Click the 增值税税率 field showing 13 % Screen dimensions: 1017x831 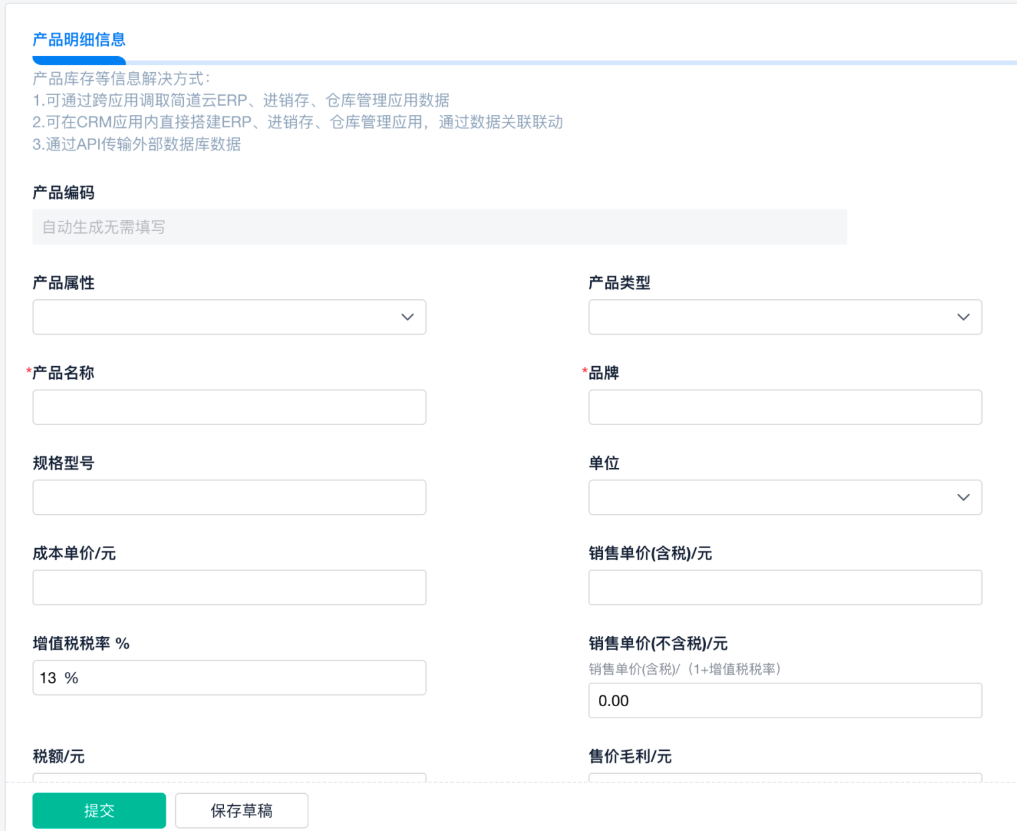[x=229, y=677]
